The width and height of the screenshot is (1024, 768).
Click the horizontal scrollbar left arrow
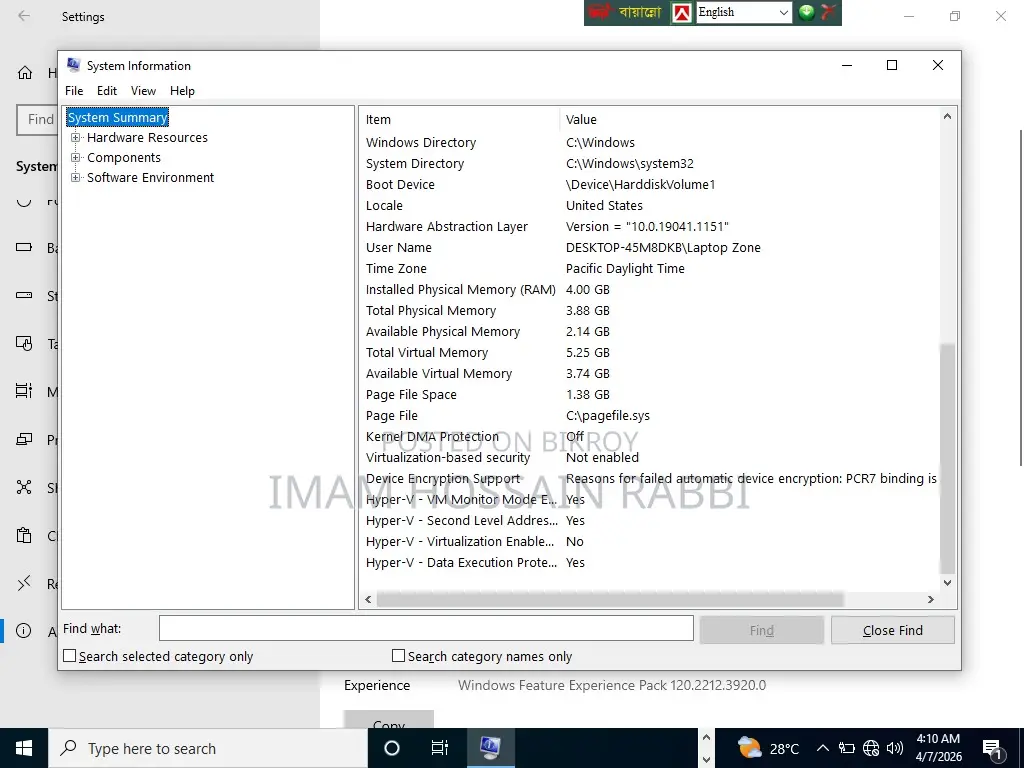point(368,599)
